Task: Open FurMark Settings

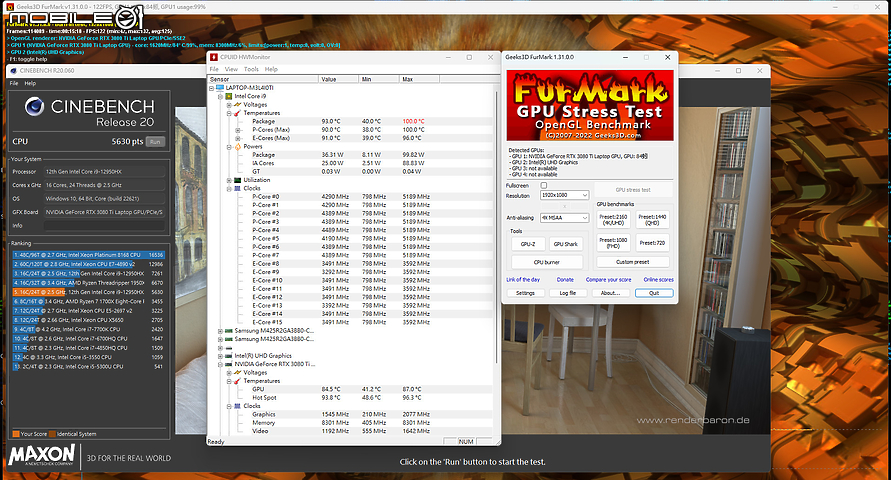Action: pyautogui.click(x=525, y=293)
